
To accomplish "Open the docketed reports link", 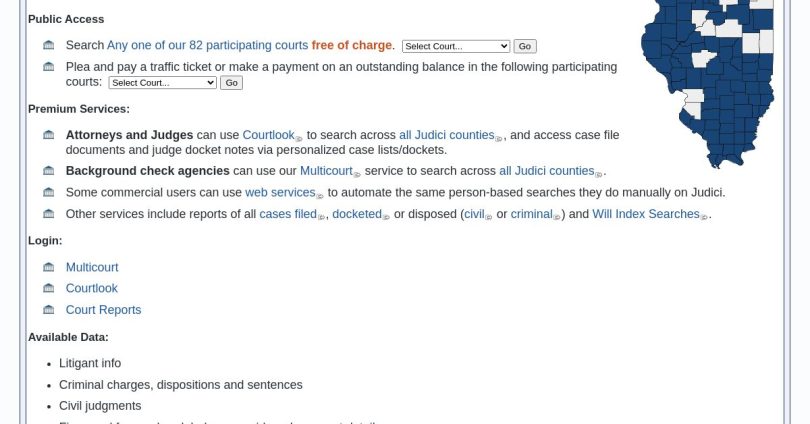I will pos(357,214).
